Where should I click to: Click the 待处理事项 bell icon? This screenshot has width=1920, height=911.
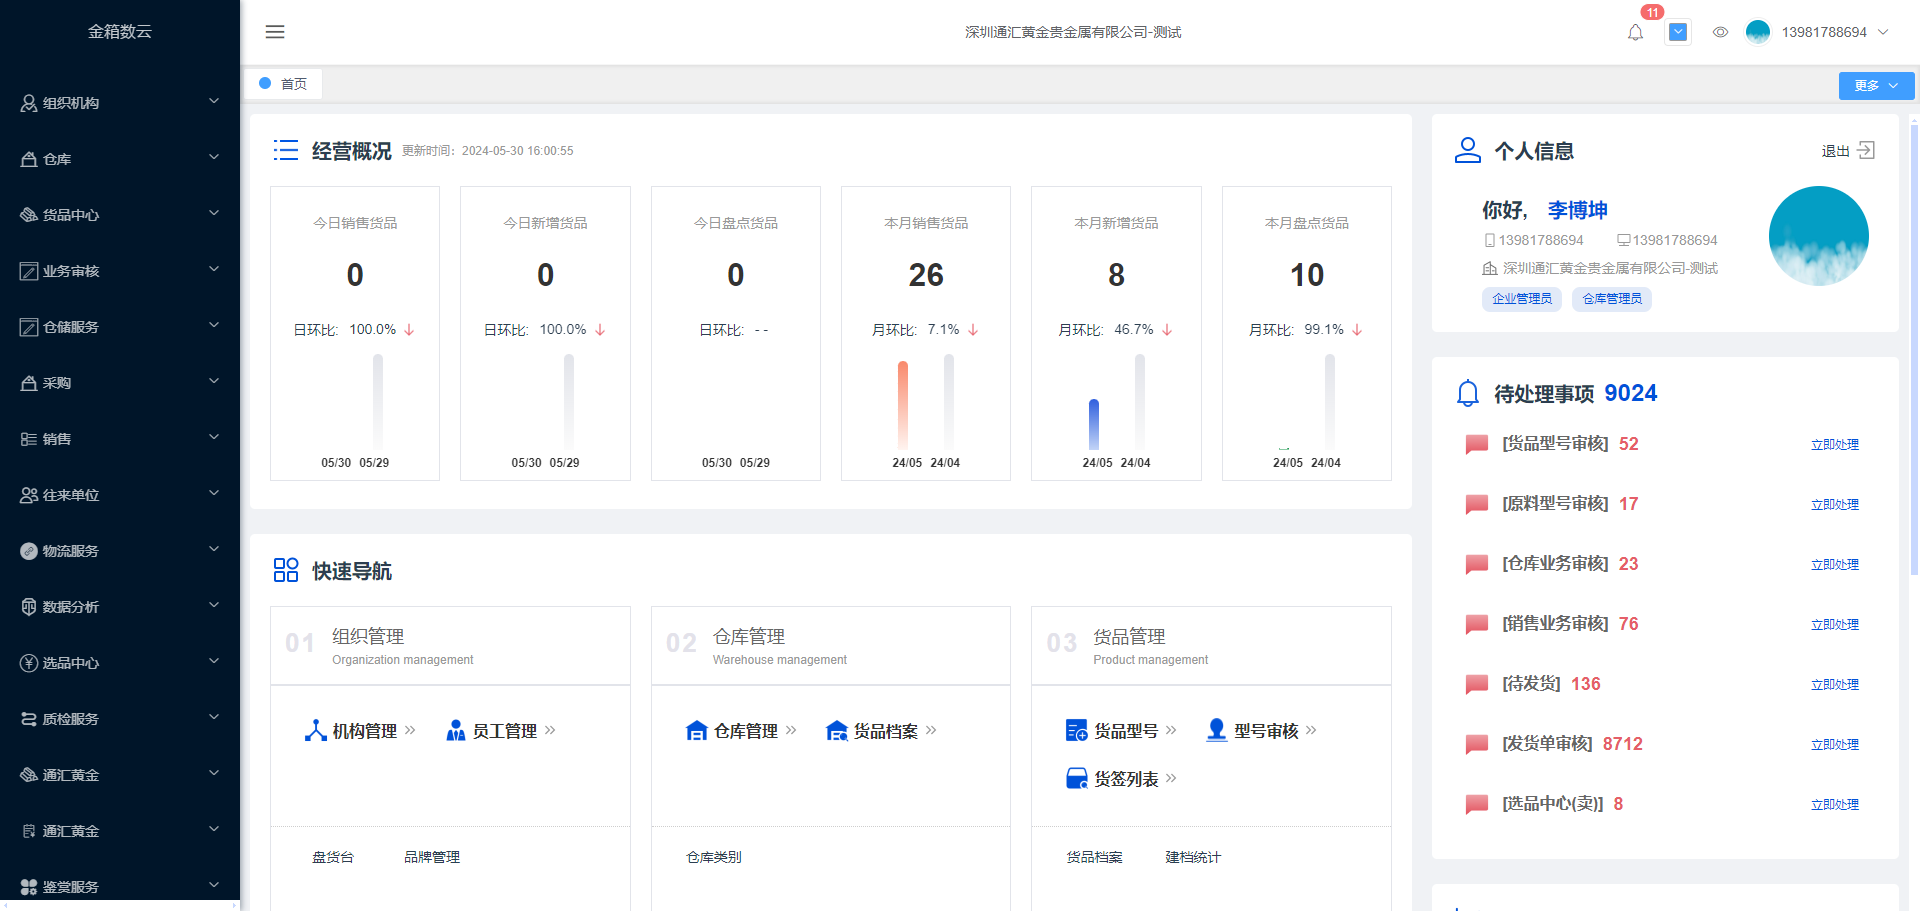pyautogui.click(x=1467, y=393)
